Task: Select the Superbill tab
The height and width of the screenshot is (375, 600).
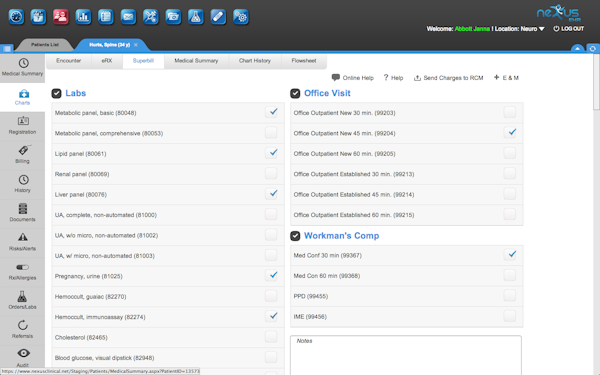Action: (143, 61)
